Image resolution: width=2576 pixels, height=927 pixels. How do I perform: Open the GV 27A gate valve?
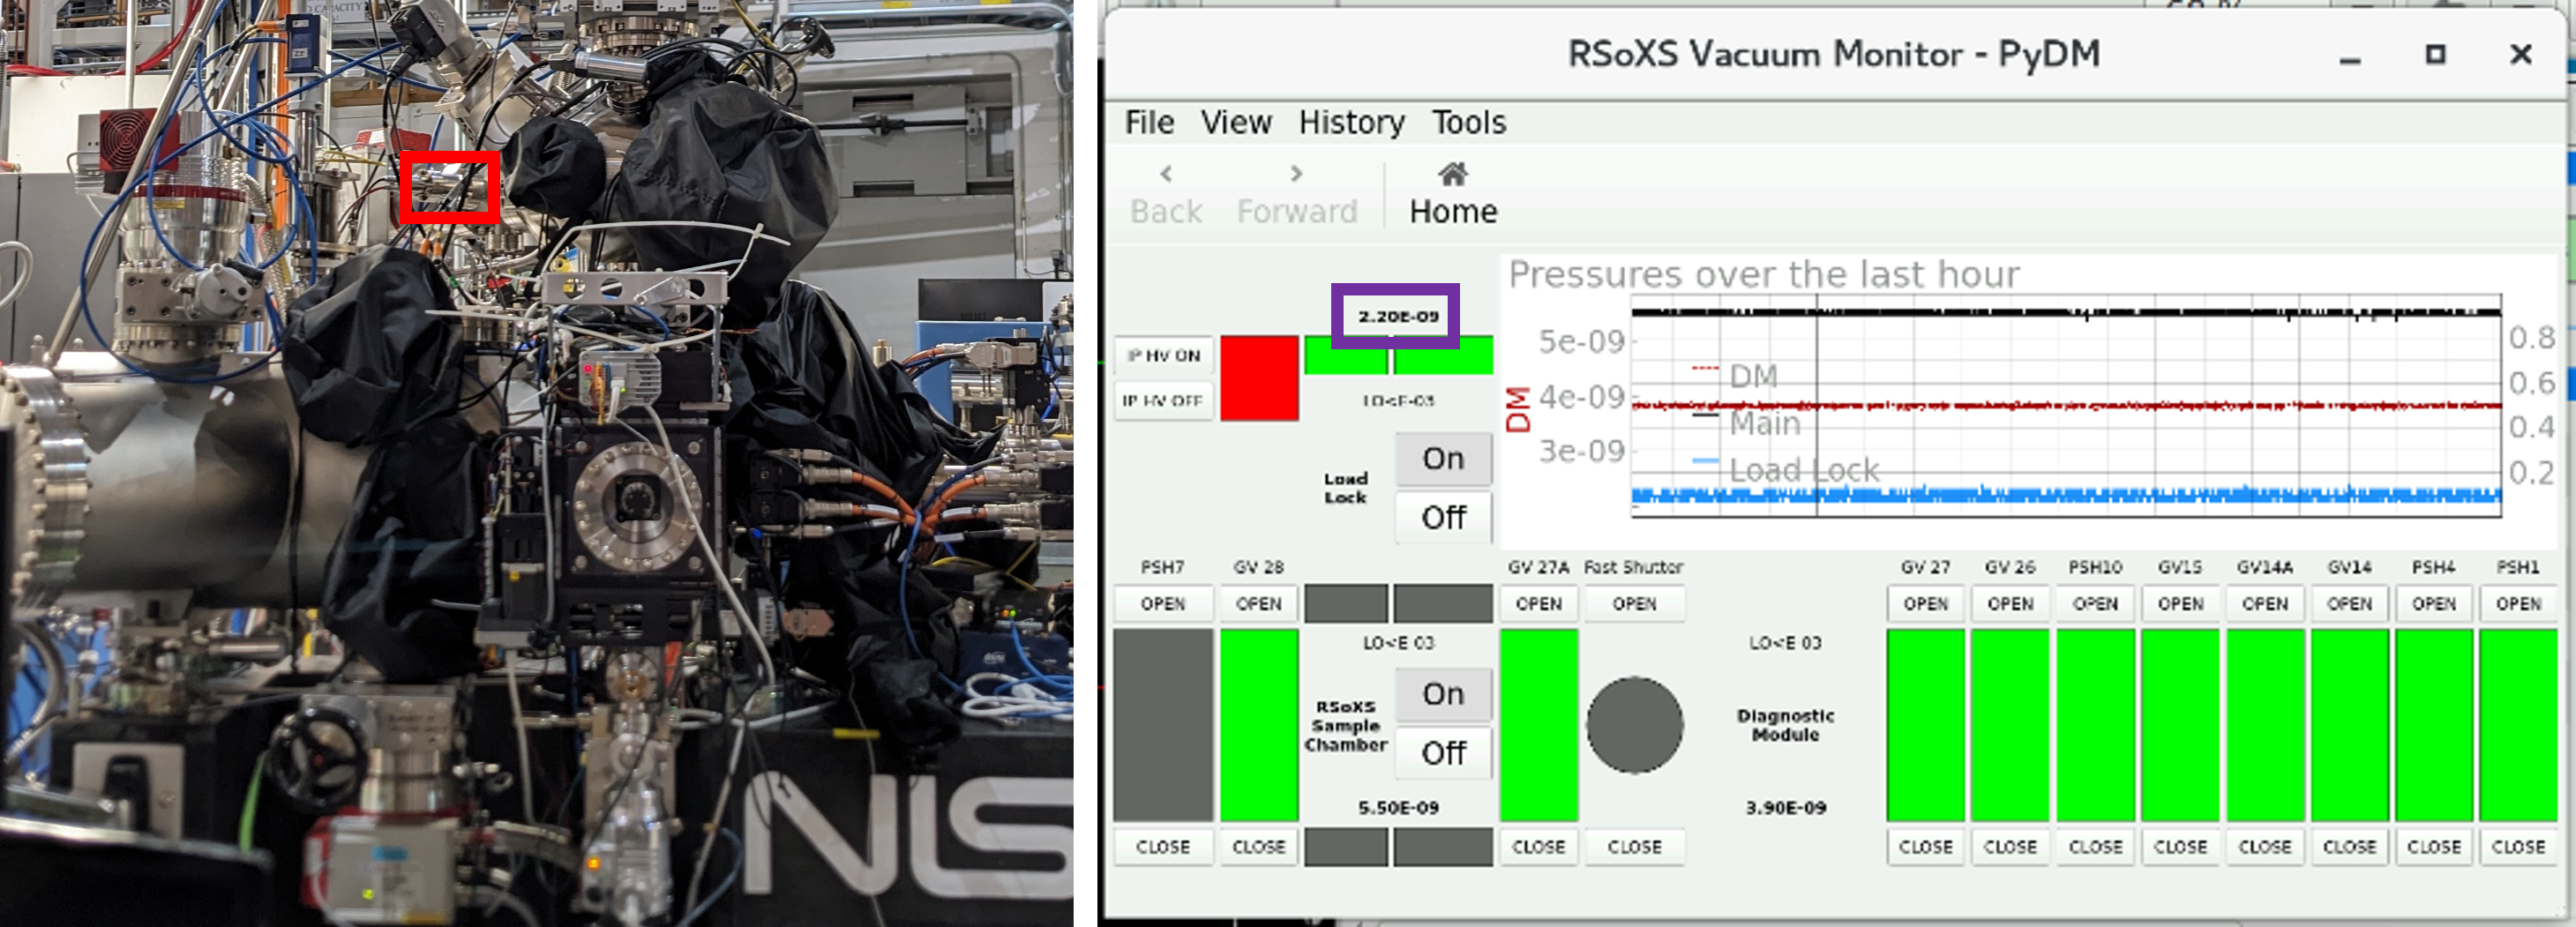pos(1539,604)
